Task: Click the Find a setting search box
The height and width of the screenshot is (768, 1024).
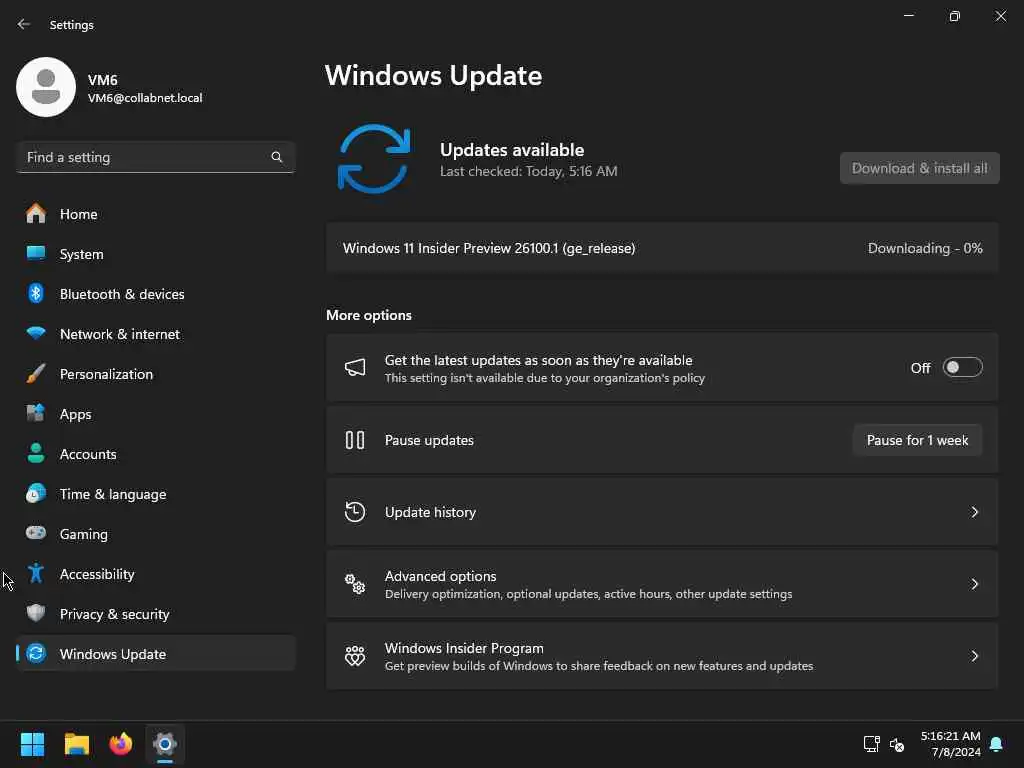Action: [x=155, y=157]
